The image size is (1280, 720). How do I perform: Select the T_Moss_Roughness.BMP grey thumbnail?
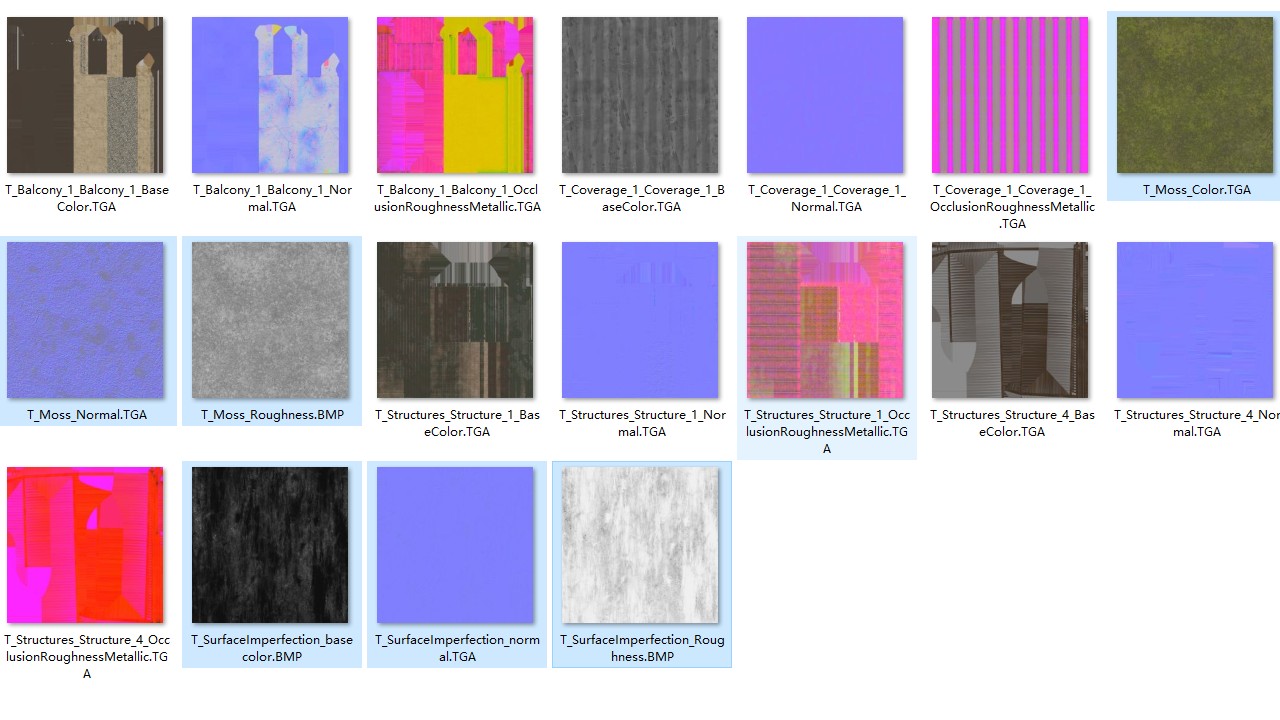click(x=270, y=320)
